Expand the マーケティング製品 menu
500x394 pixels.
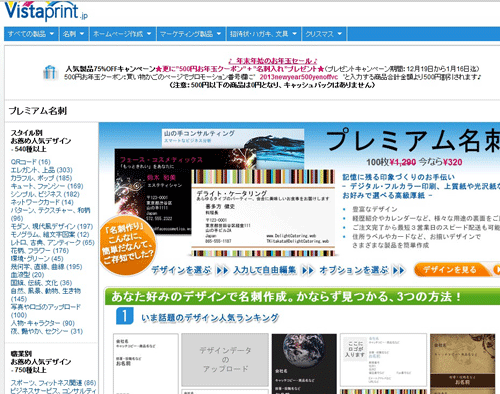[191, 34]
